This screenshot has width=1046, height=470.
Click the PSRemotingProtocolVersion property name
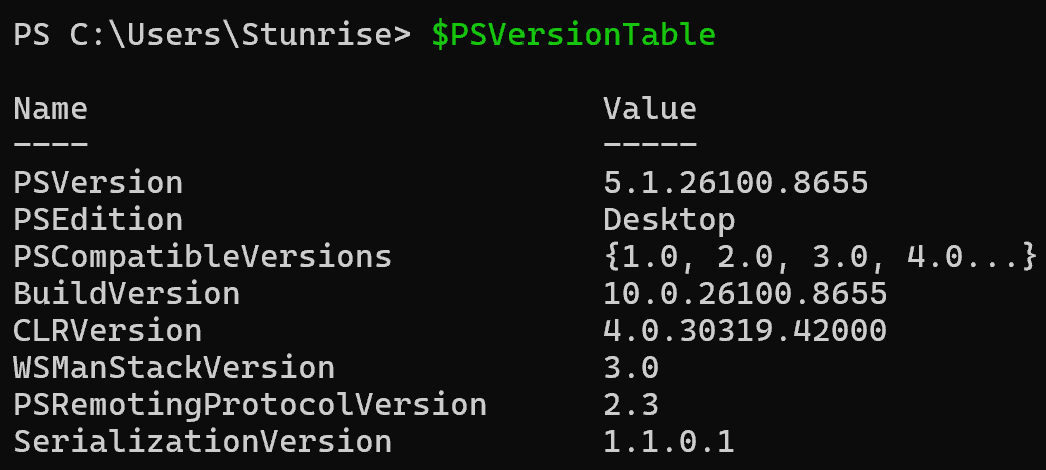(x=249, y=405)
